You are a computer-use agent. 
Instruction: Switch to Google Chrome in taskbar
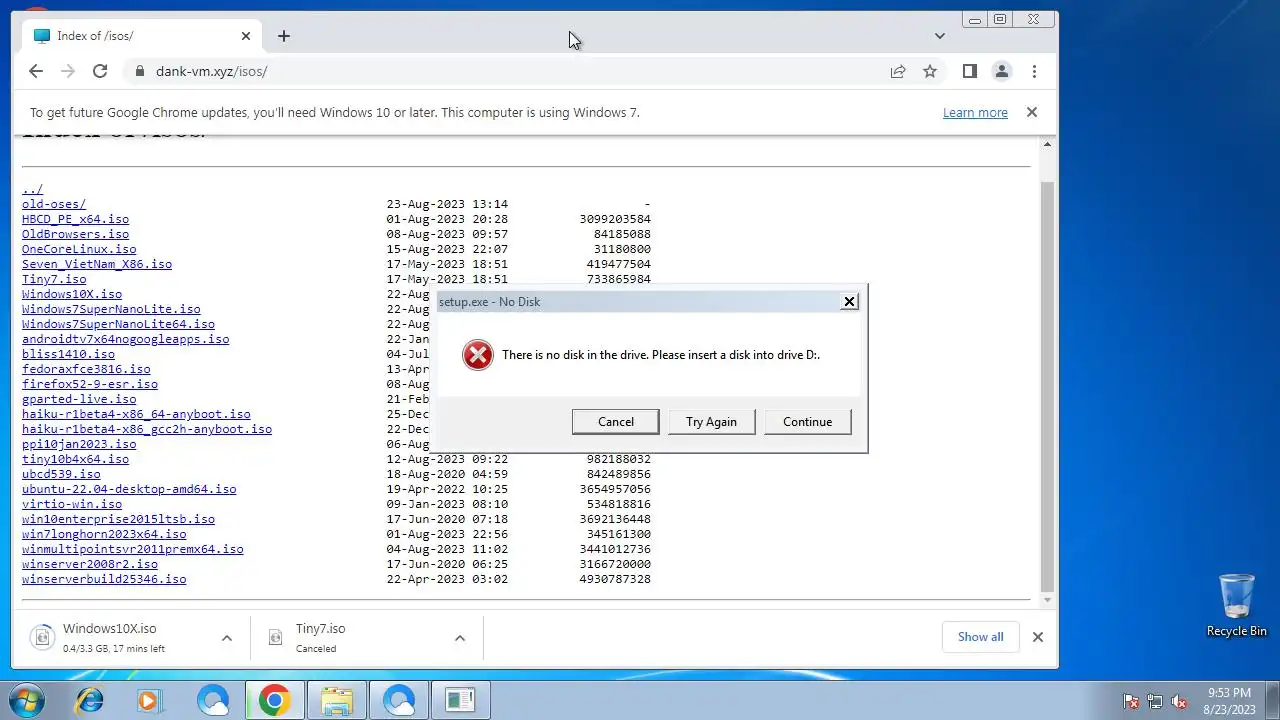pyautogui.click(x=274, y=700)
